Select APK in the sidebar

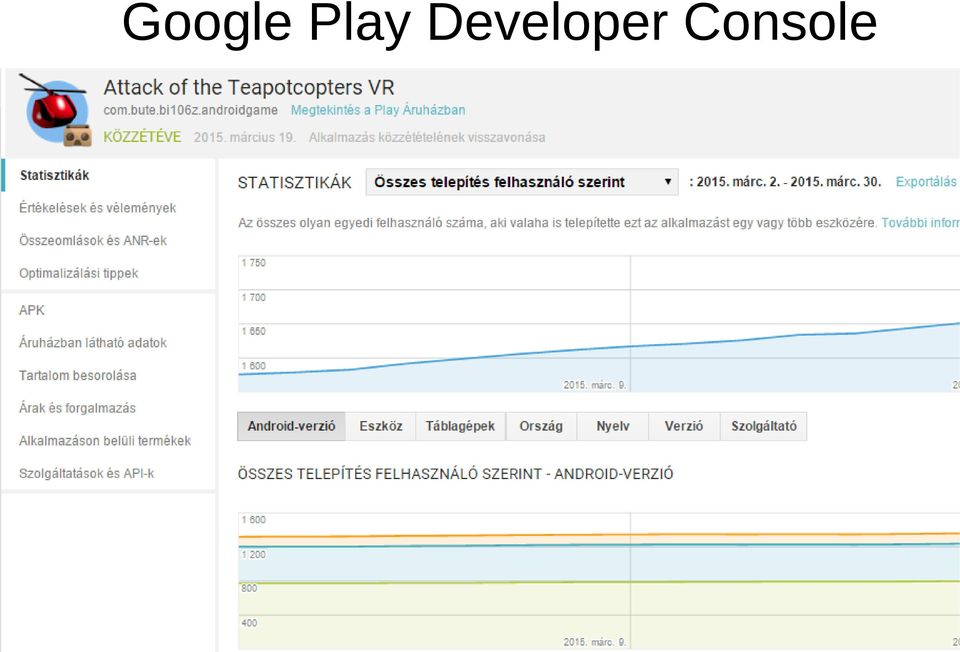(32, 310)
